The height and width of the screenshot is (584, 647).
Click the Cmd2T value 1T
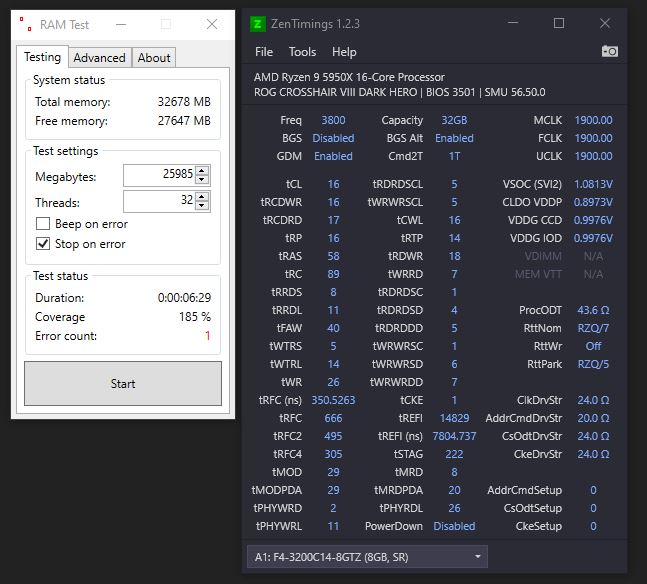tap(454, 156)
